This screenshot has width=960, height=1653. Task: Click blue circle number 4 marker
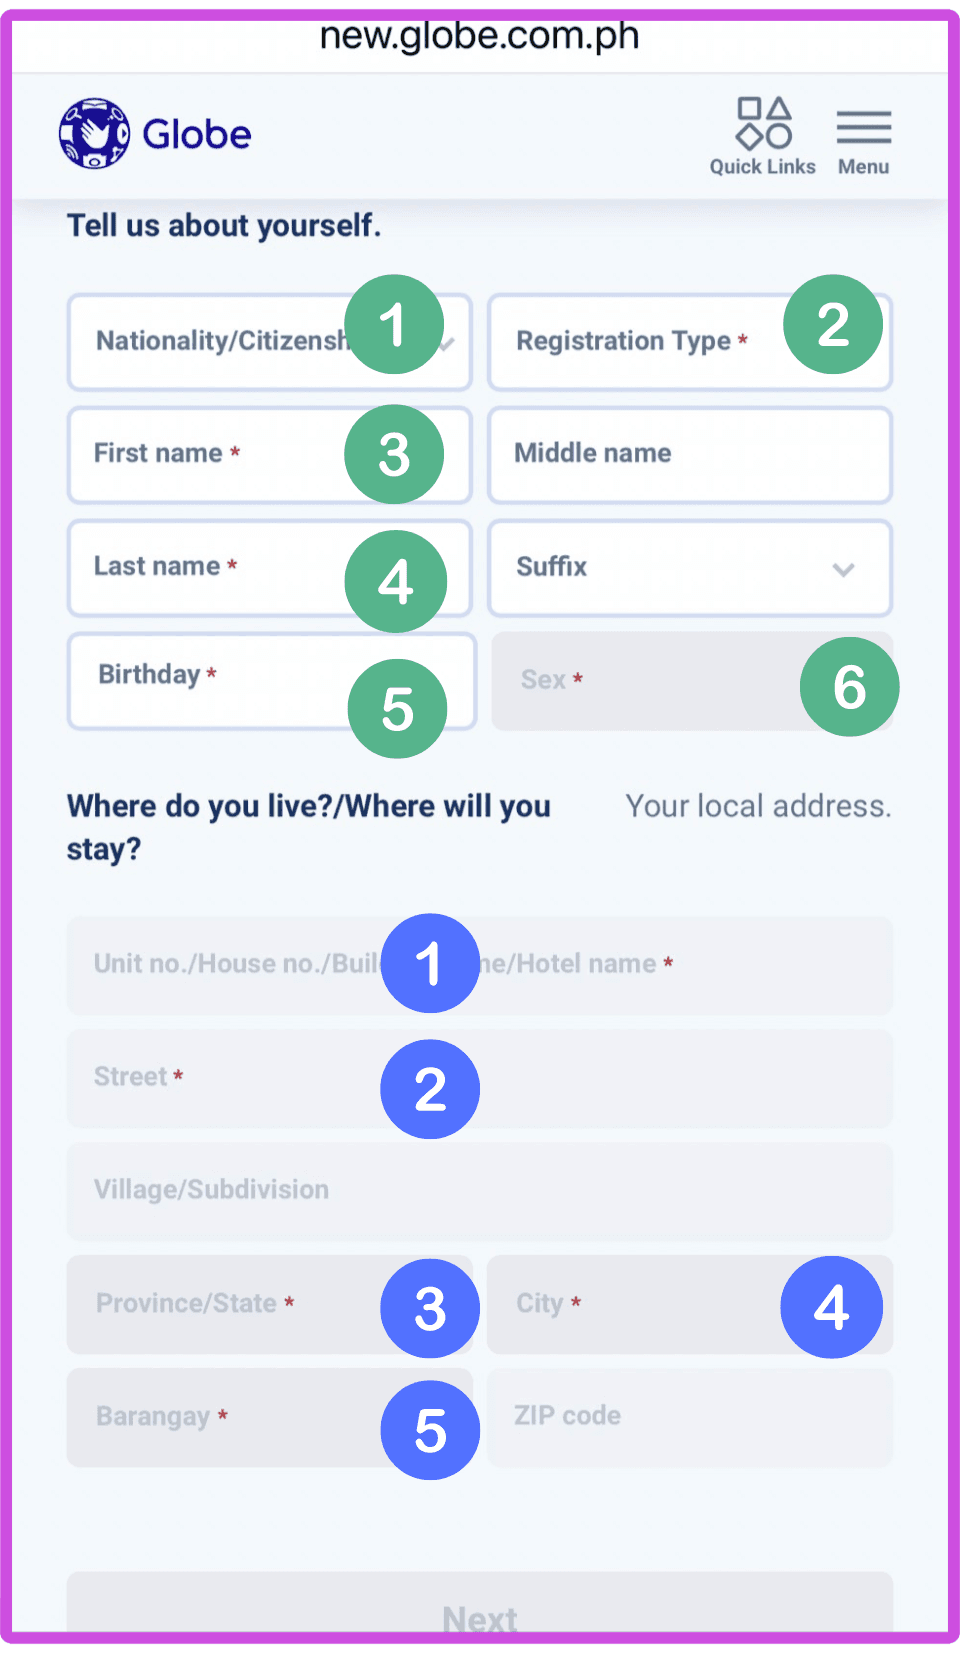click(831, 1307)
